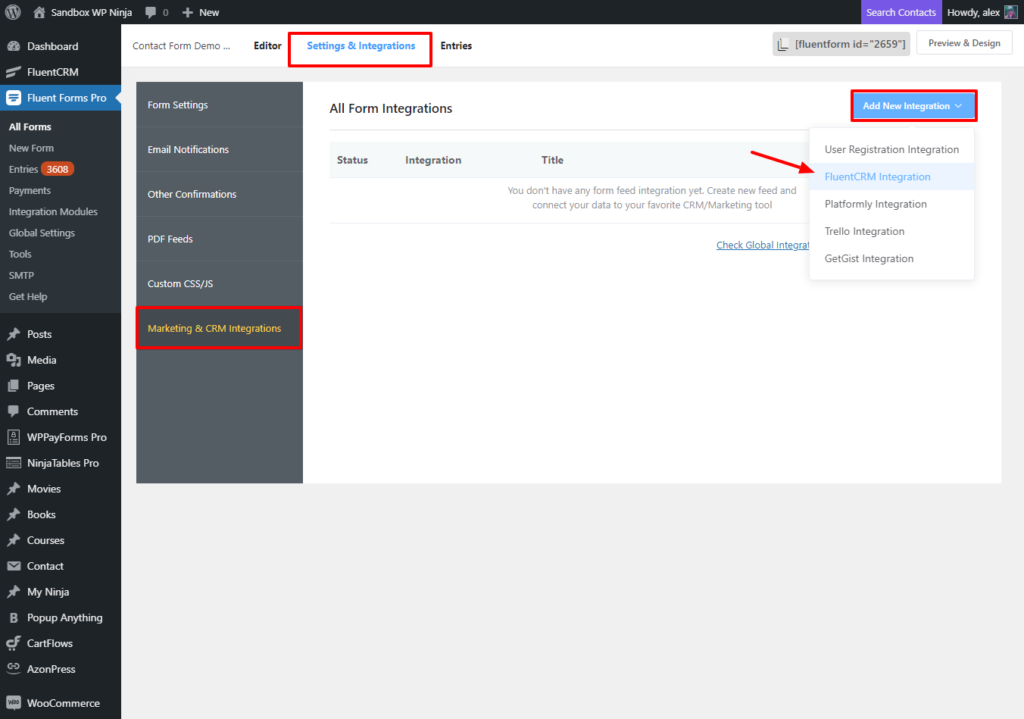Click the Contact Form Demo title link

[x=182, y=46]
